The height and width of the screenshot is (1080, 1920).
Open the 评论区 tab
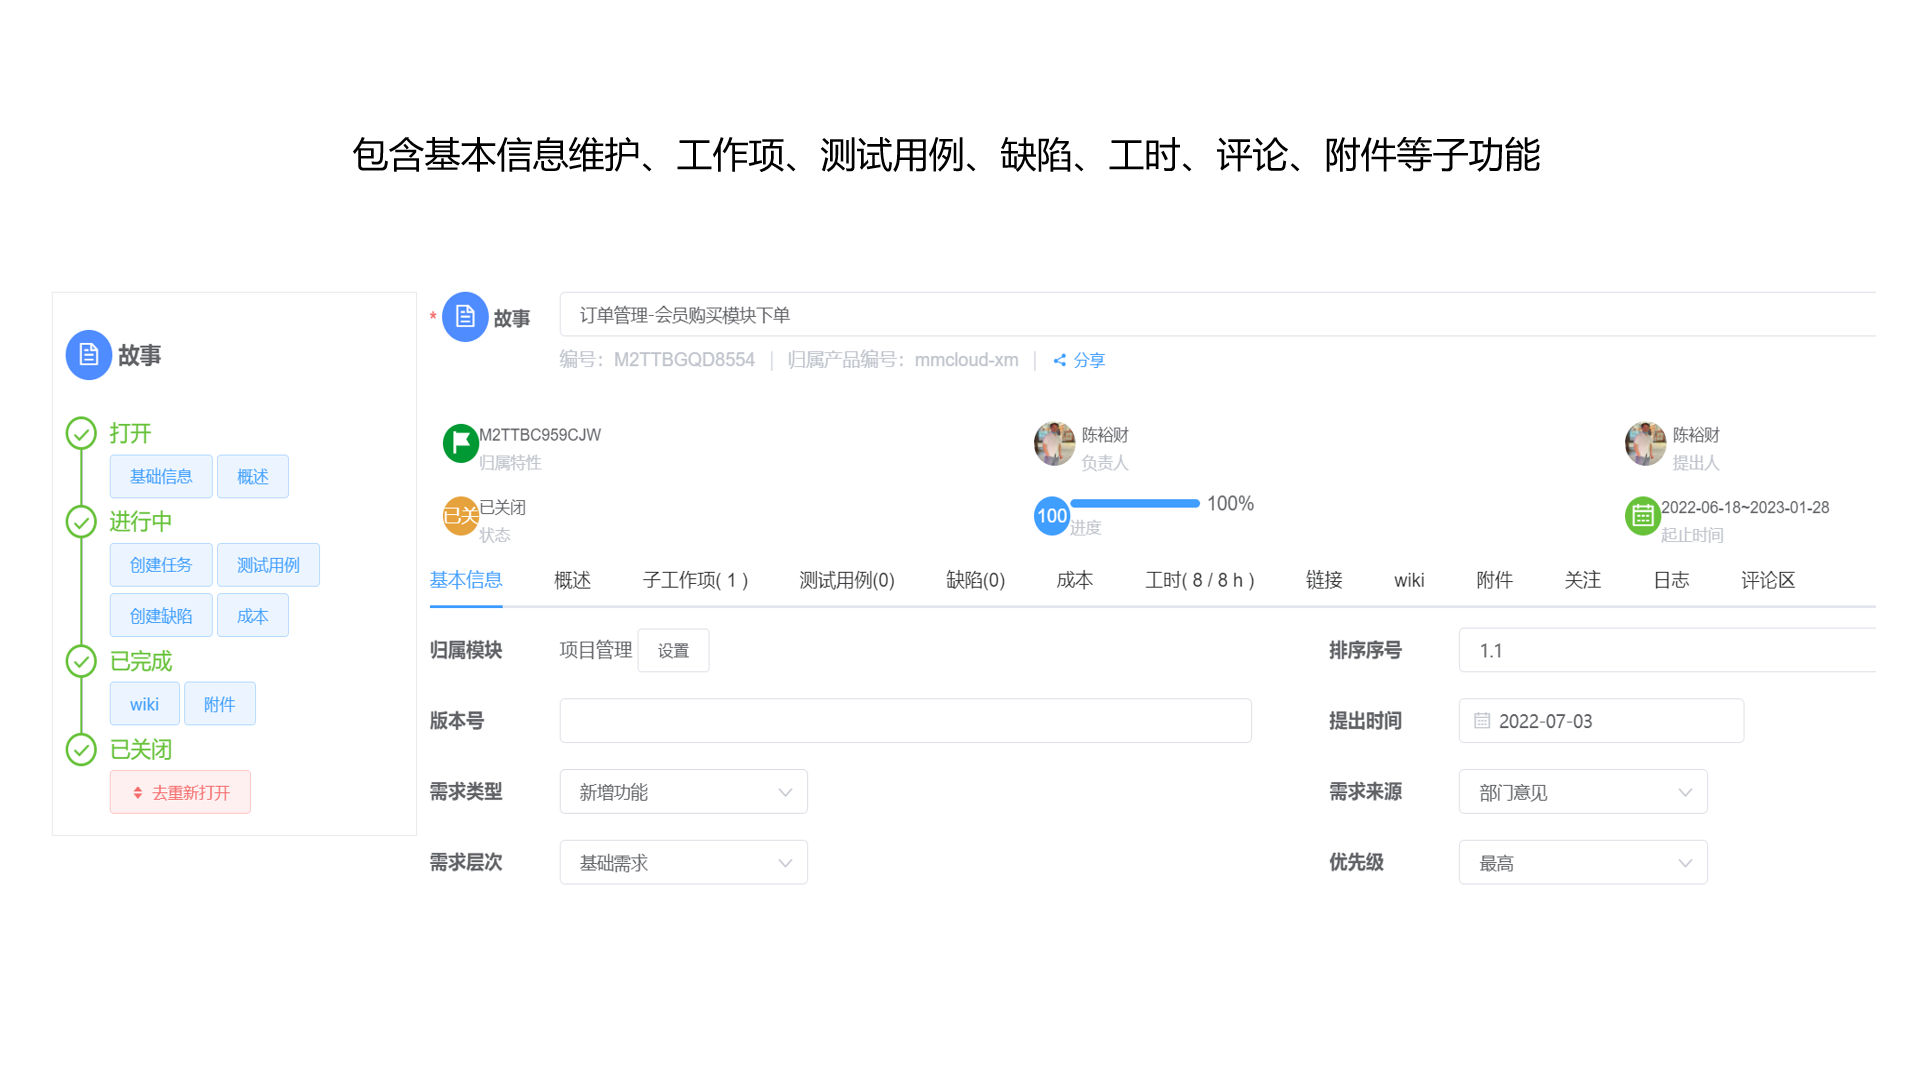click(x=1768, y=580)
